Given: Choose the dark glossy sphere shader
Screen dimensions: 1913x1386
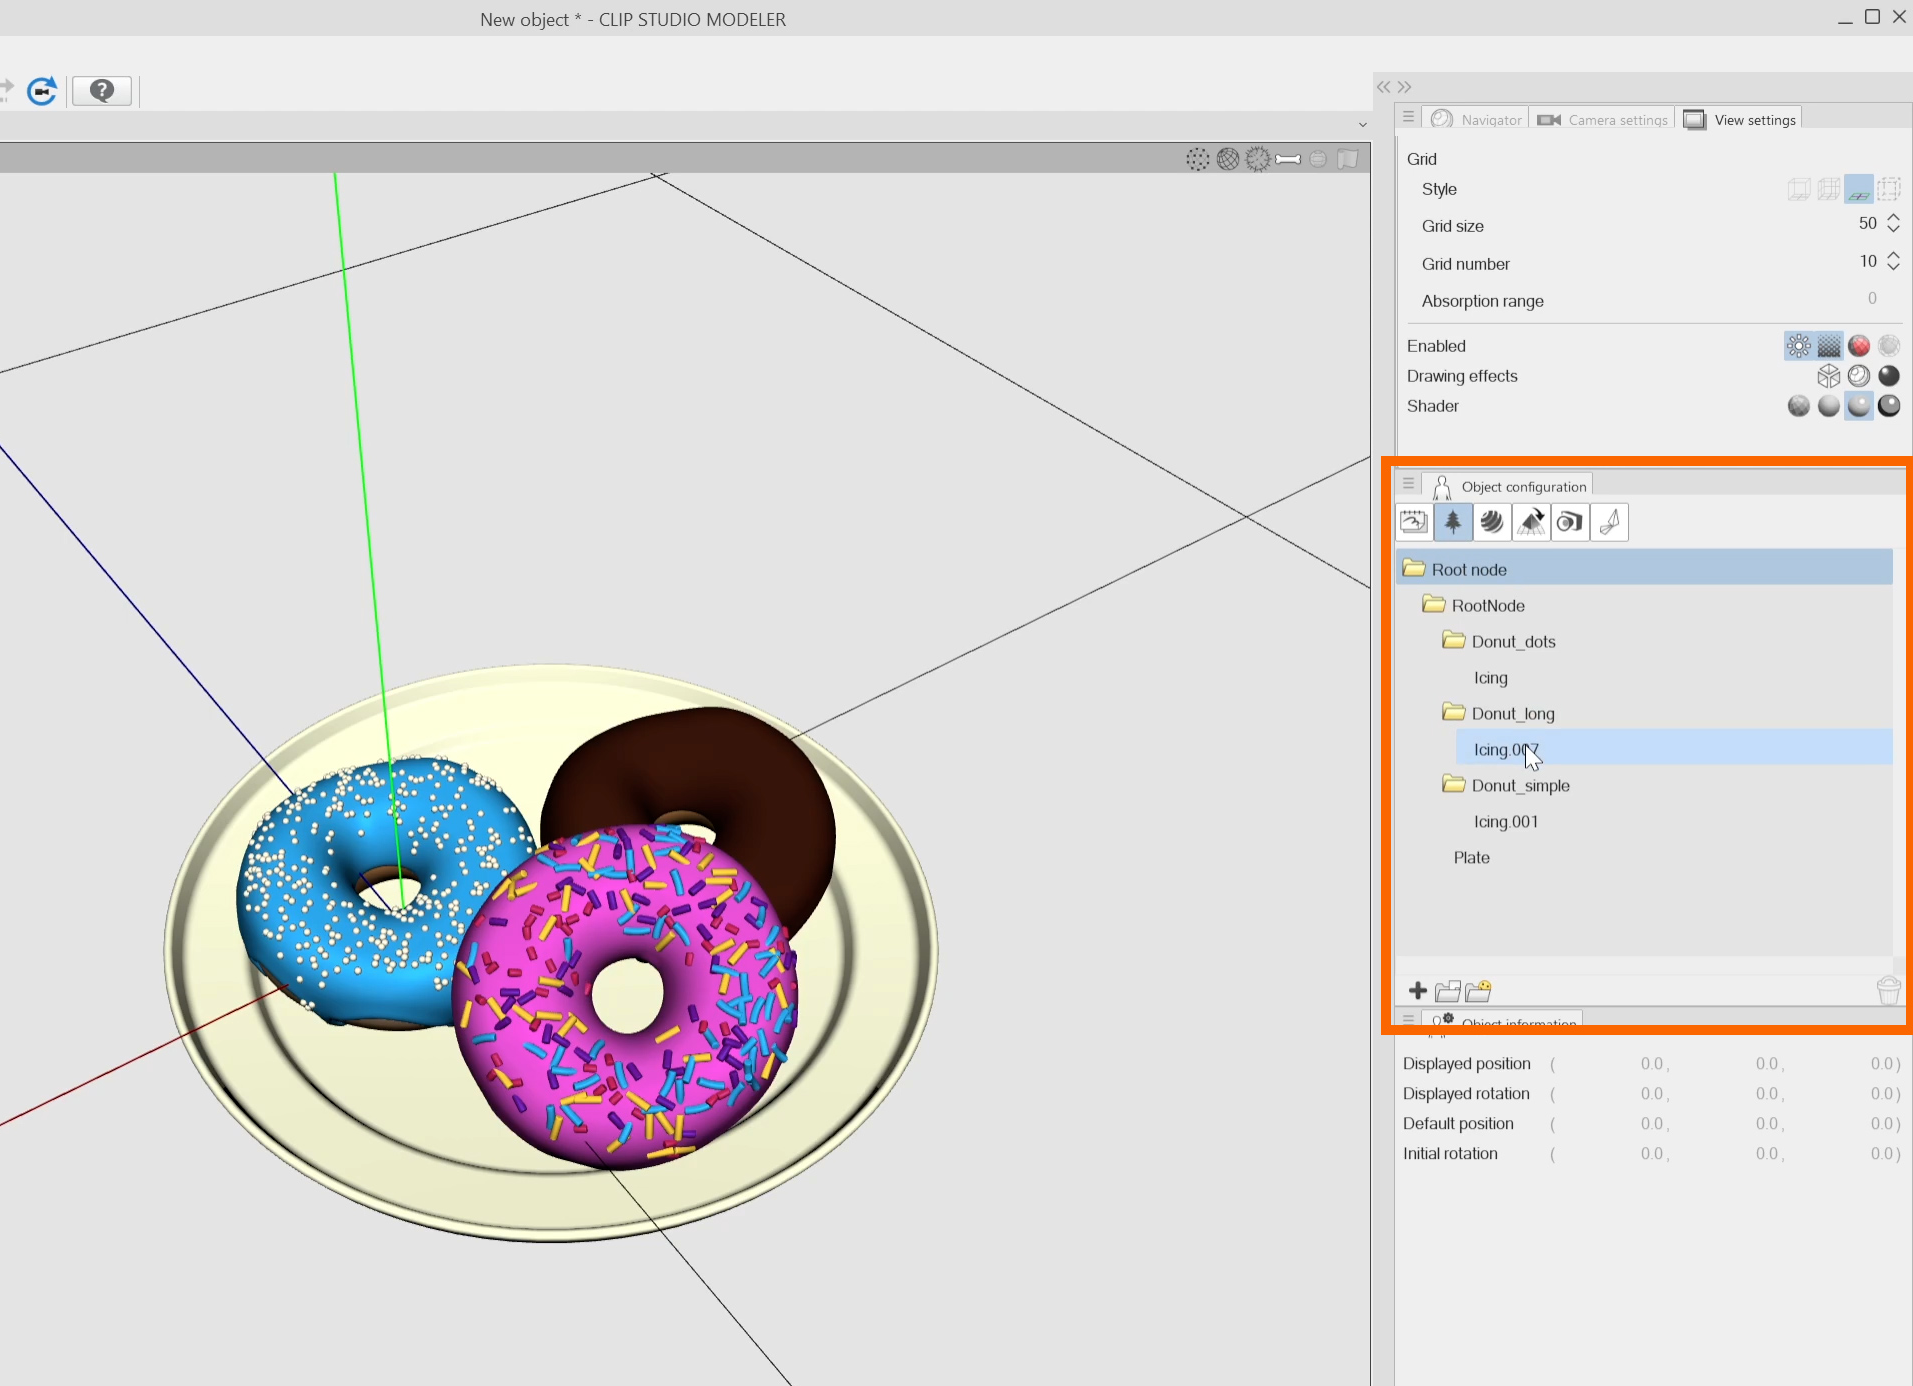Looking at the screenshot, I should pos(1889,406).
